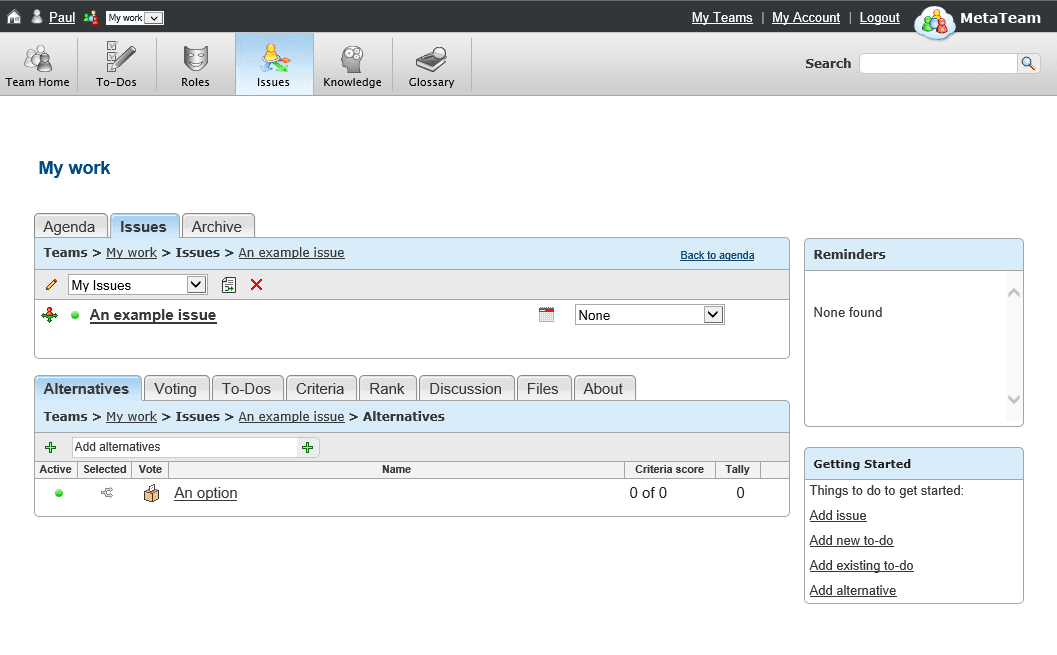Select the Voting tab

(176, 389)
